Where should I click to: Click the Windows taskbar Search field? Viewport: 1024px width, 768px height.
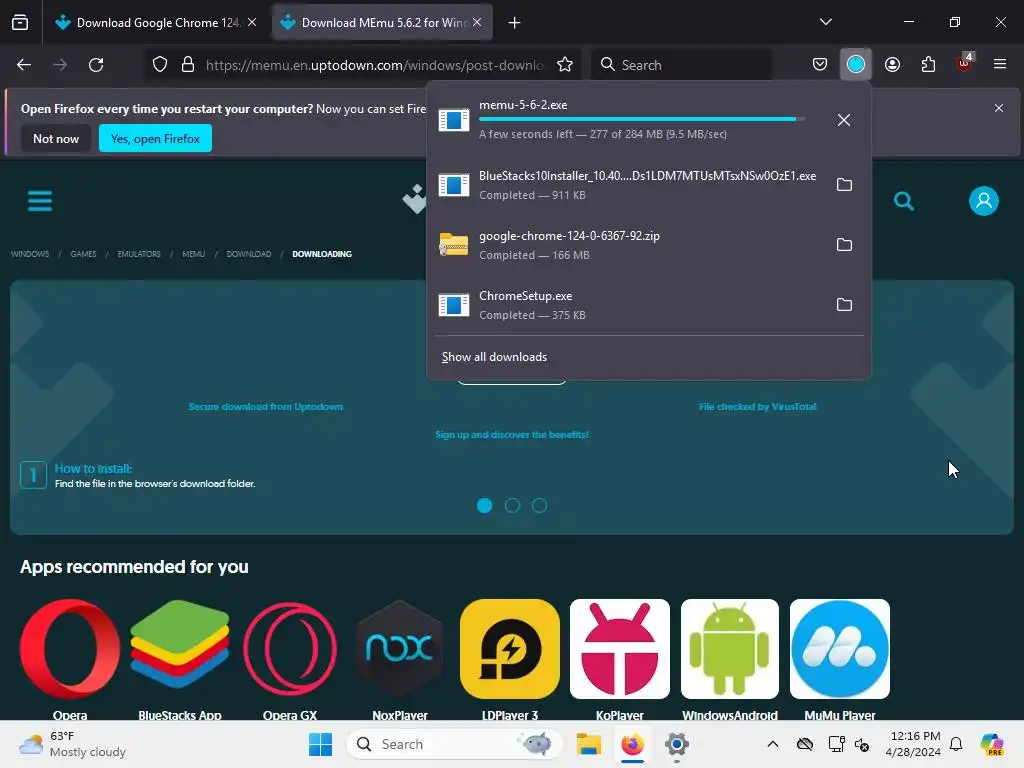tap(455, 744)
